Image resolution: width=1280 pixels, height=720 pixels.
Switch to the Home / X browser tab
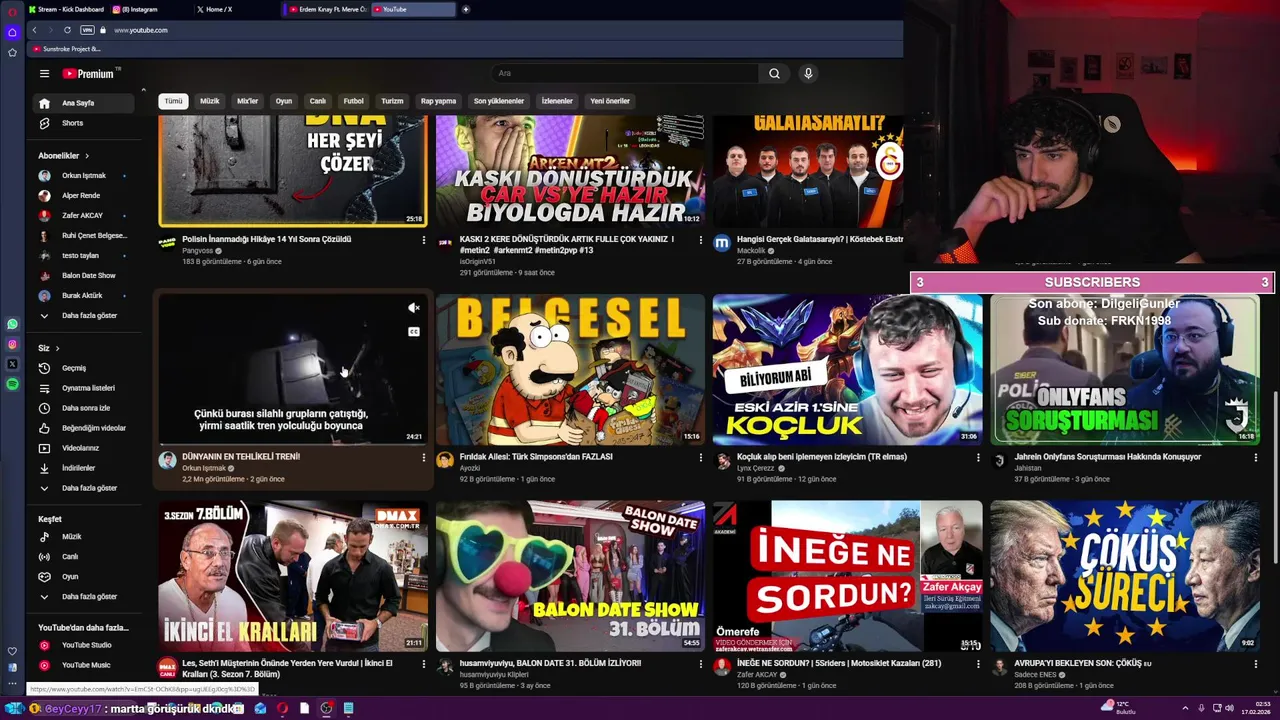click(x=236, y=9)
